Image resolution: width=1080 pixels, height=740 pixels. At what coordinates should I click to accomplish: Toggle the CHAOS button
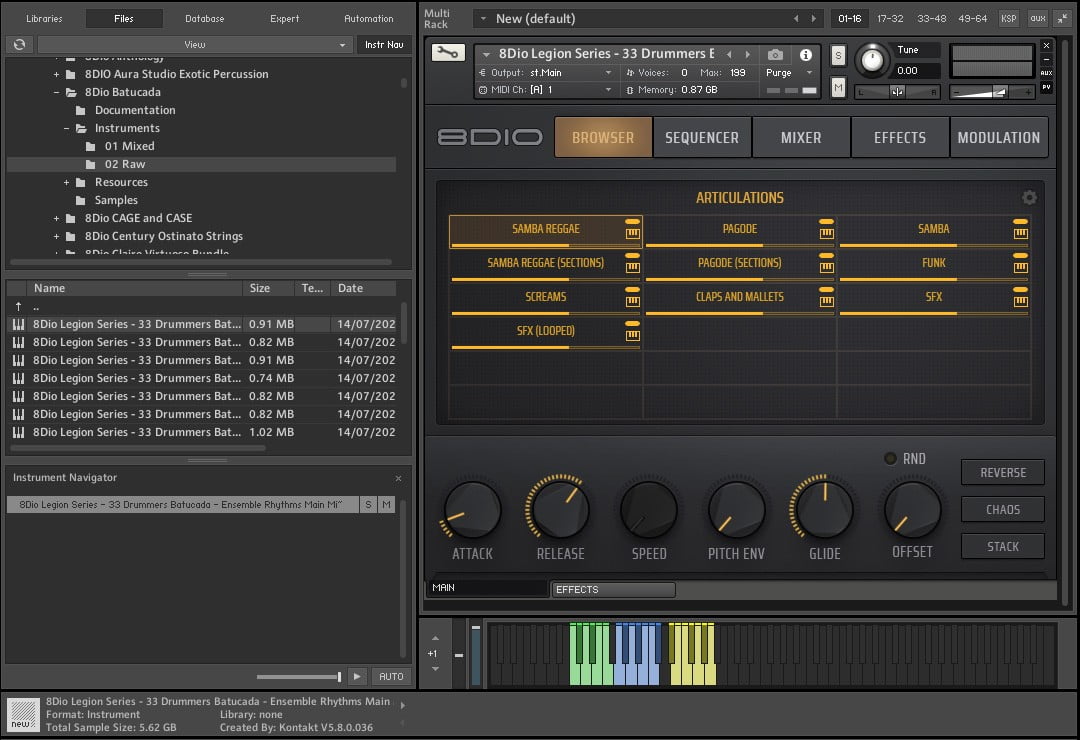point(1003,509)
